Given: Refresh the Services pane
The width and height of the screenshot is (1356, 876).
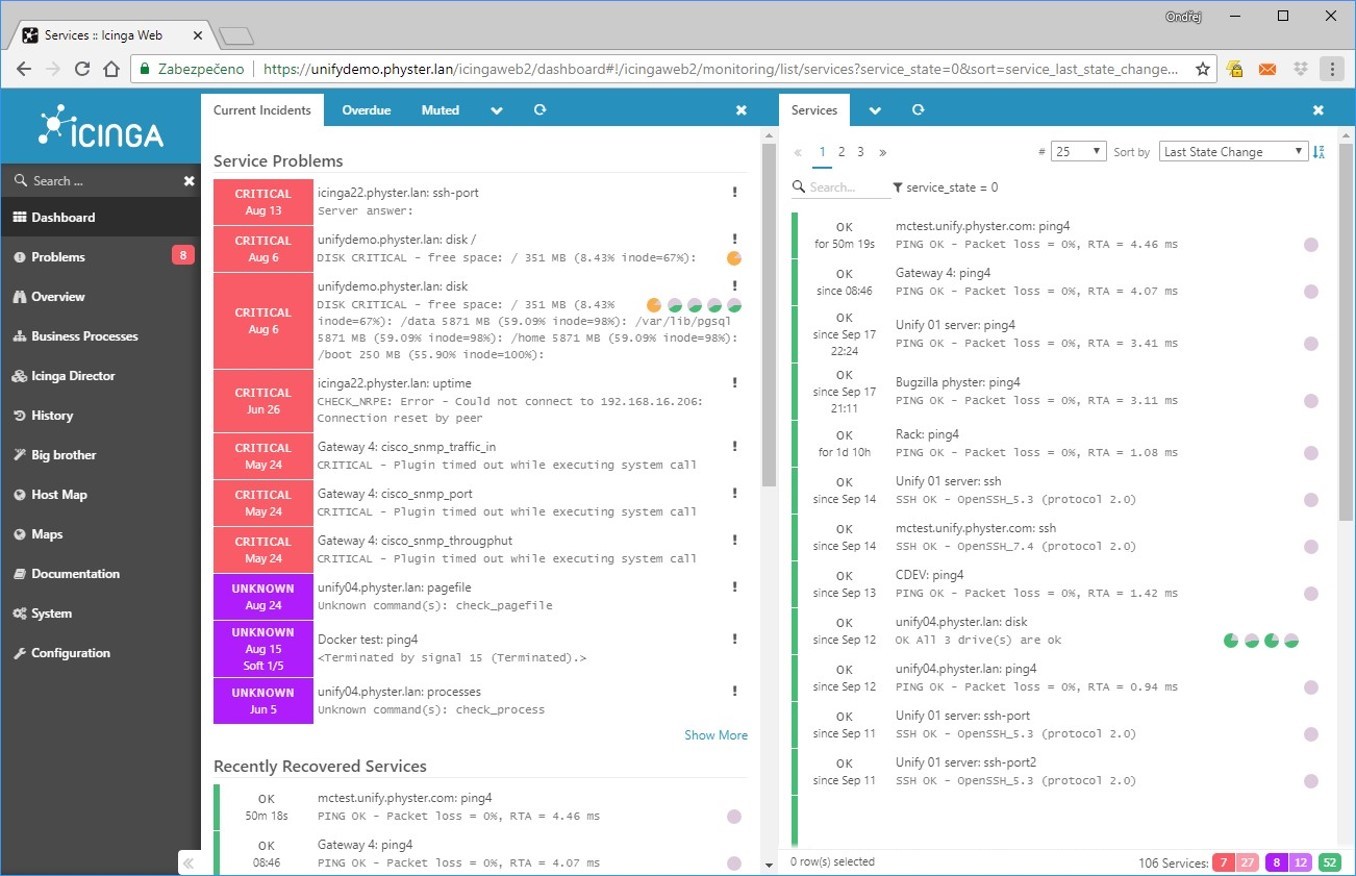Looking at the screenshot, I should coord(918,110).
